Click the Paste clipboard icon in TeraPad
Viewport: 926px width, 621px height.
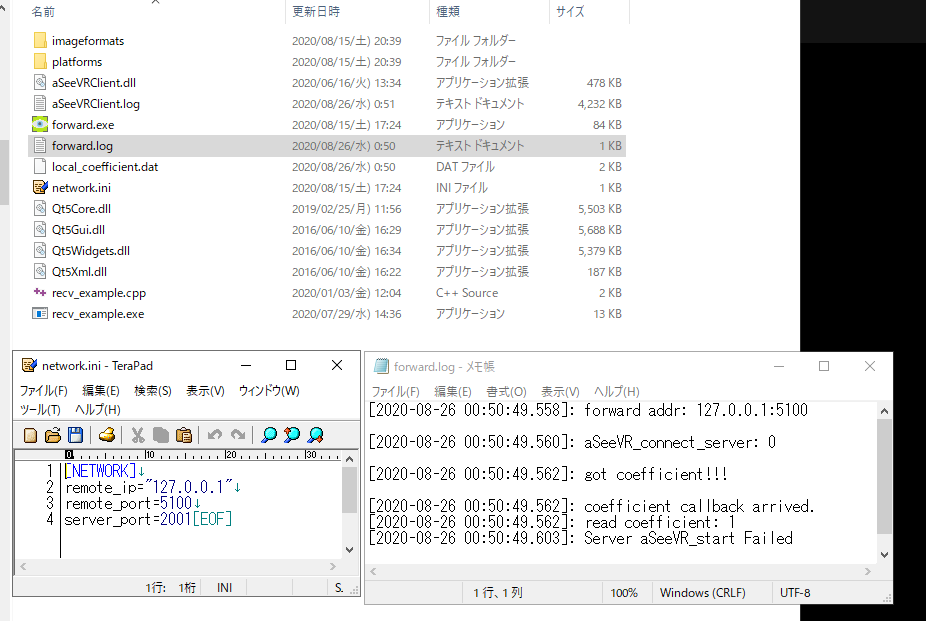tap(183, 435)
